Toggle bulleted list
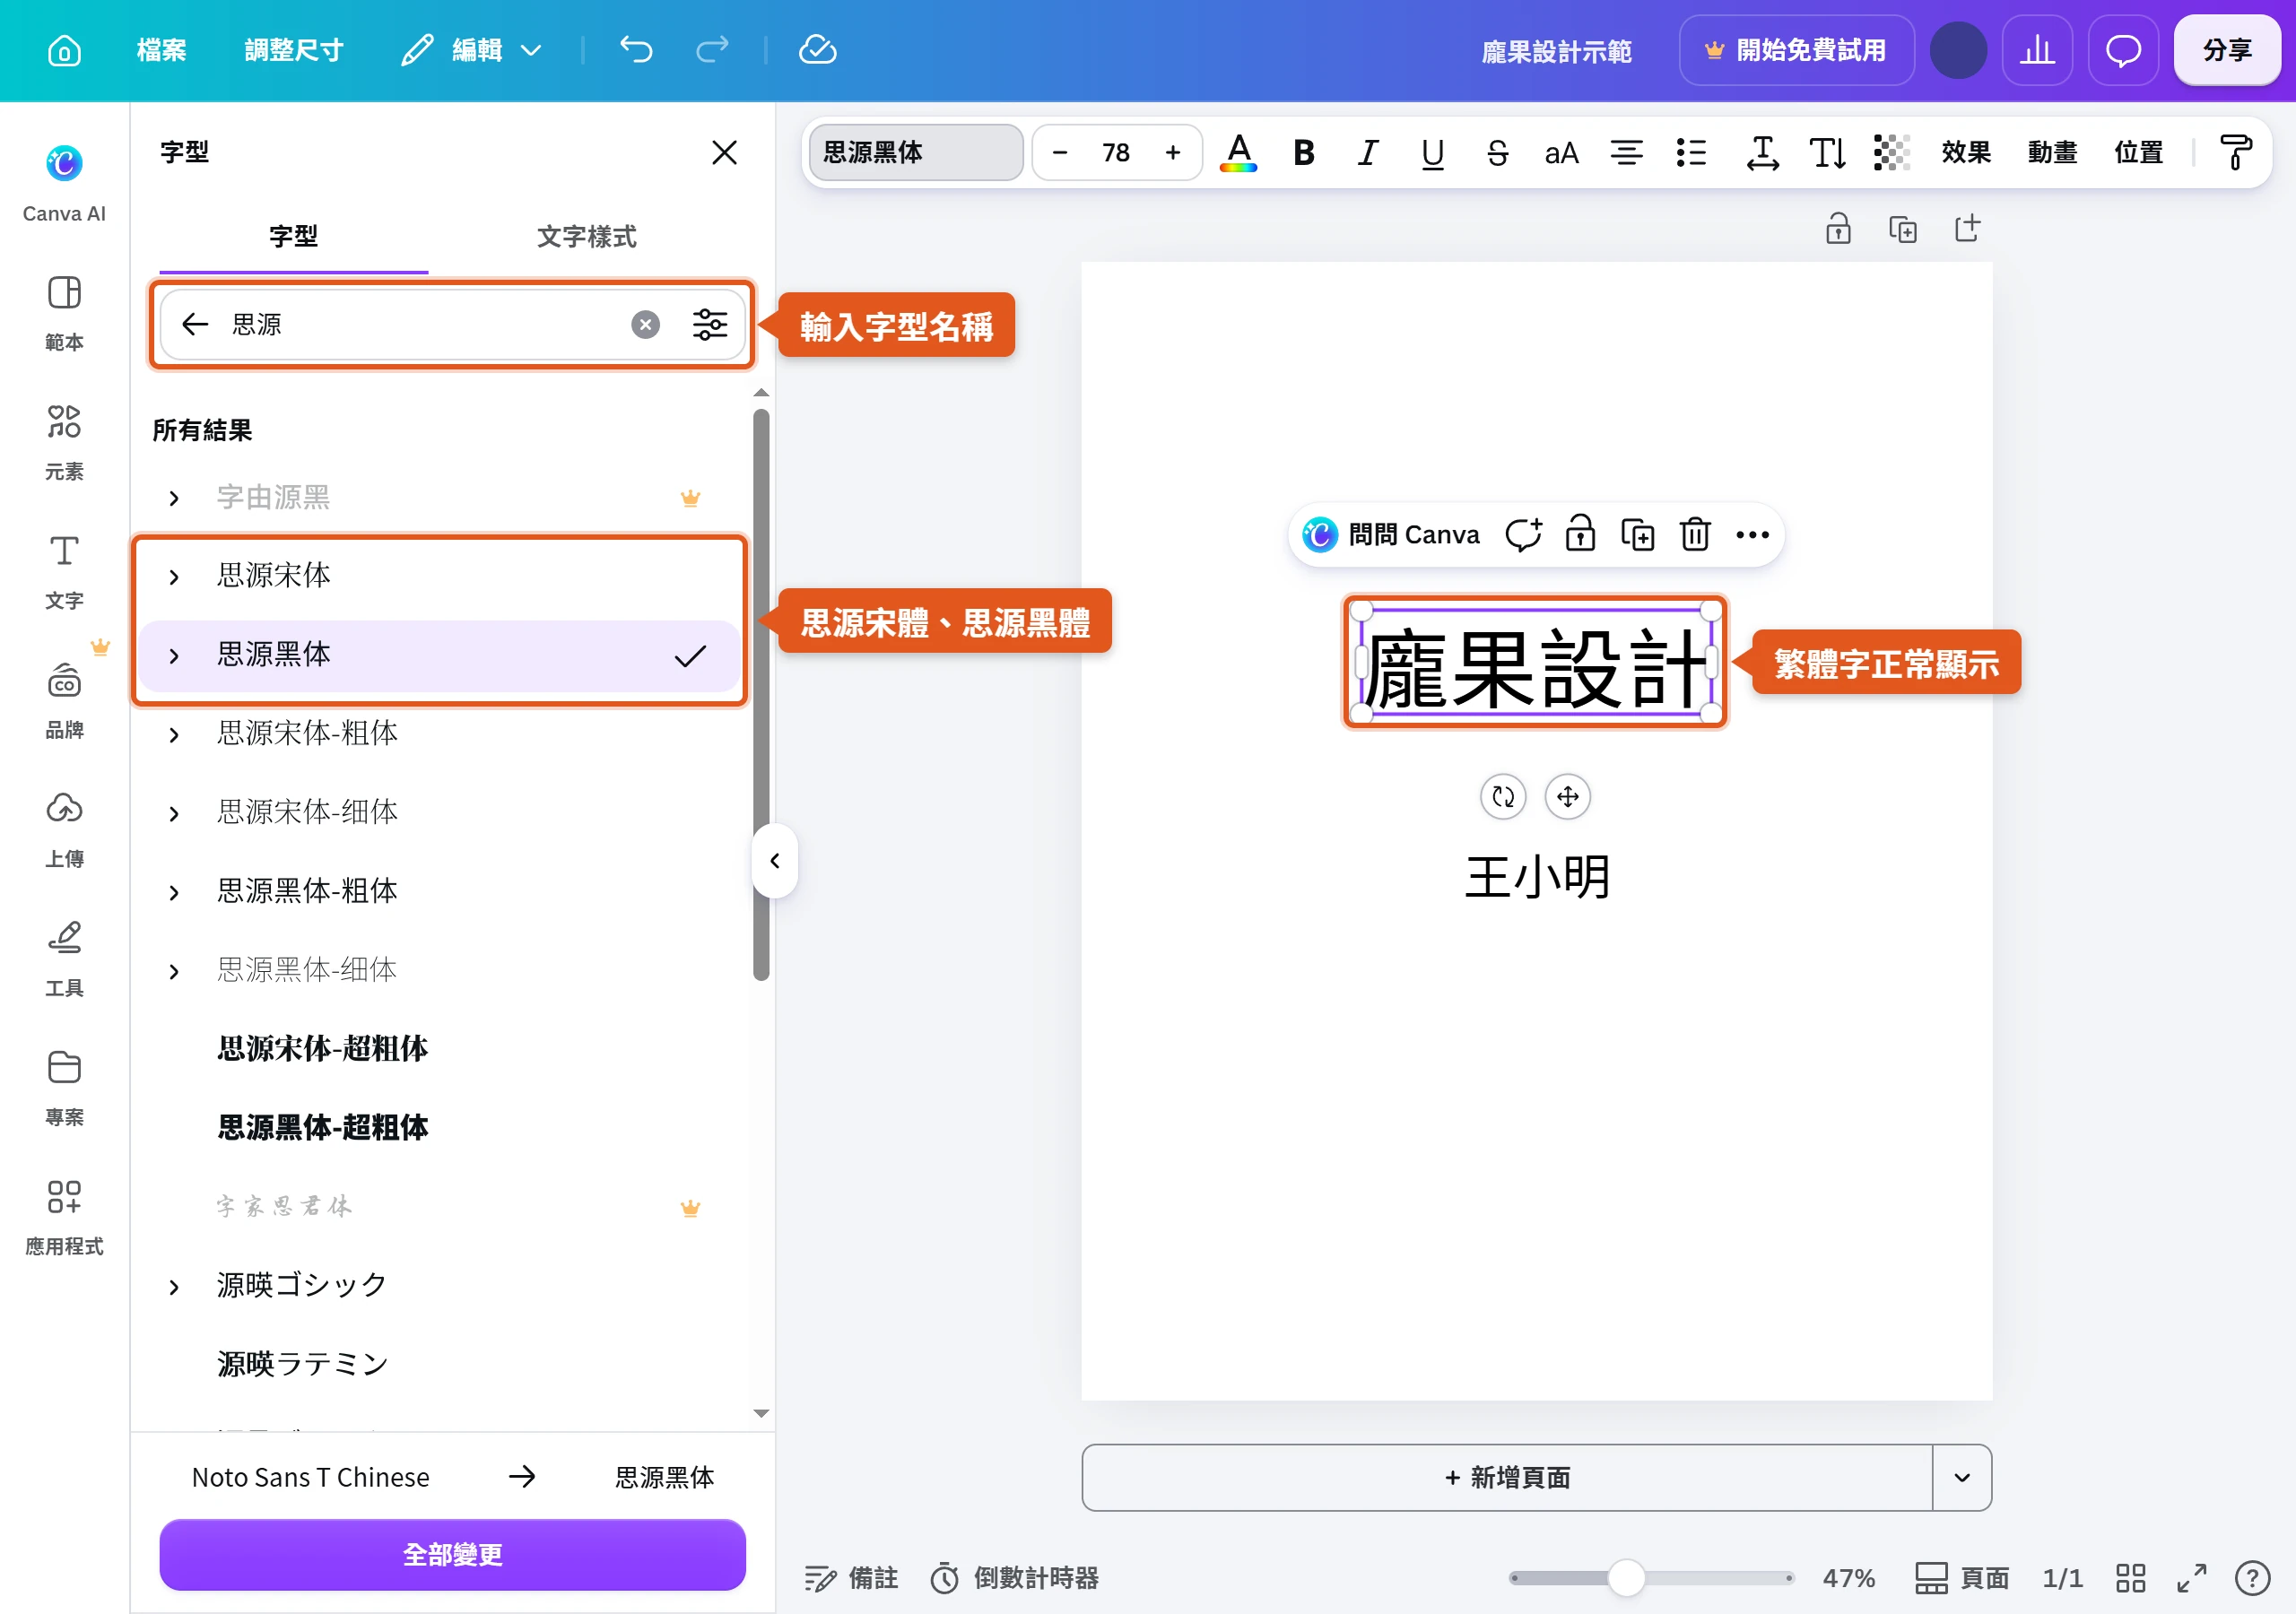This screenshot has height=1614, width=2296. click(1691, 152)
